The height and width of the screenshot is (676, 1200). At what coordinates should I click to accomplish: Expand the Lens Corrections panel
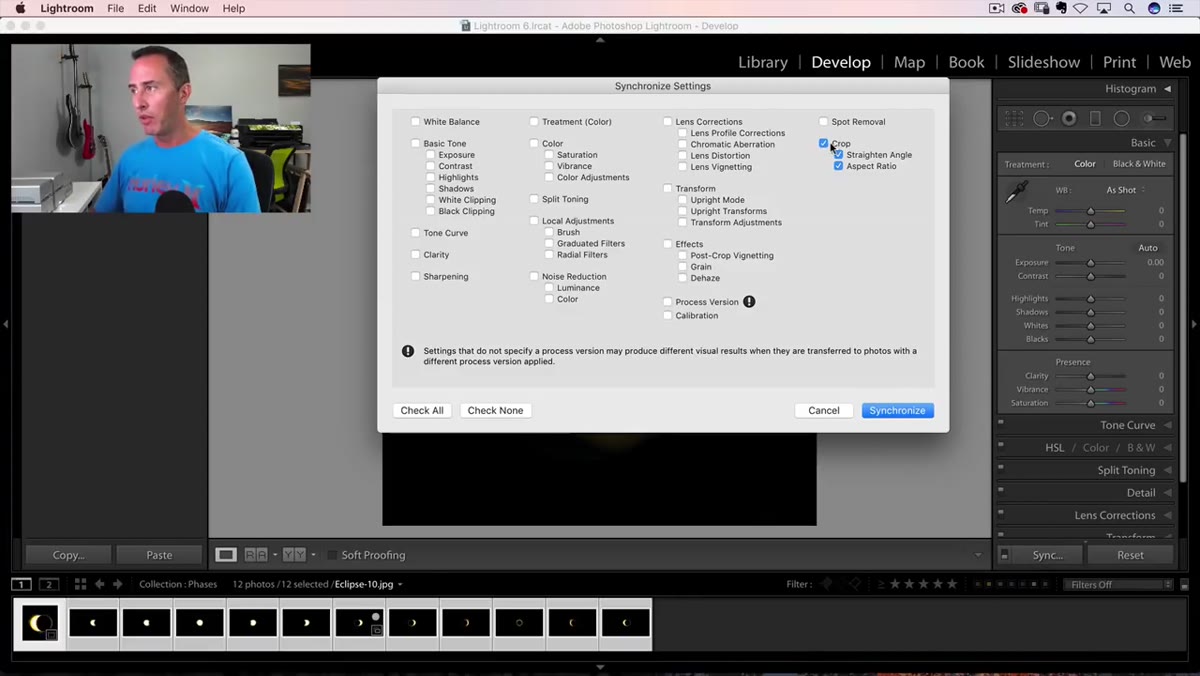[x=1168, y=515]
